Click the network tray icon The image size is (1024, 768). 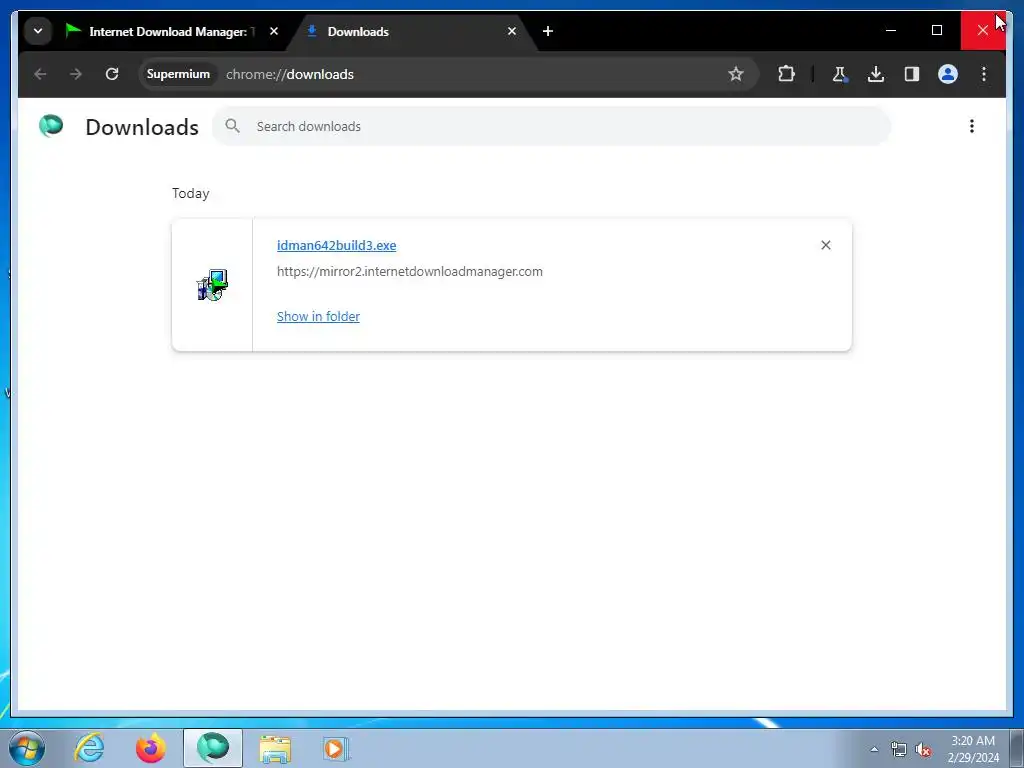899,750
